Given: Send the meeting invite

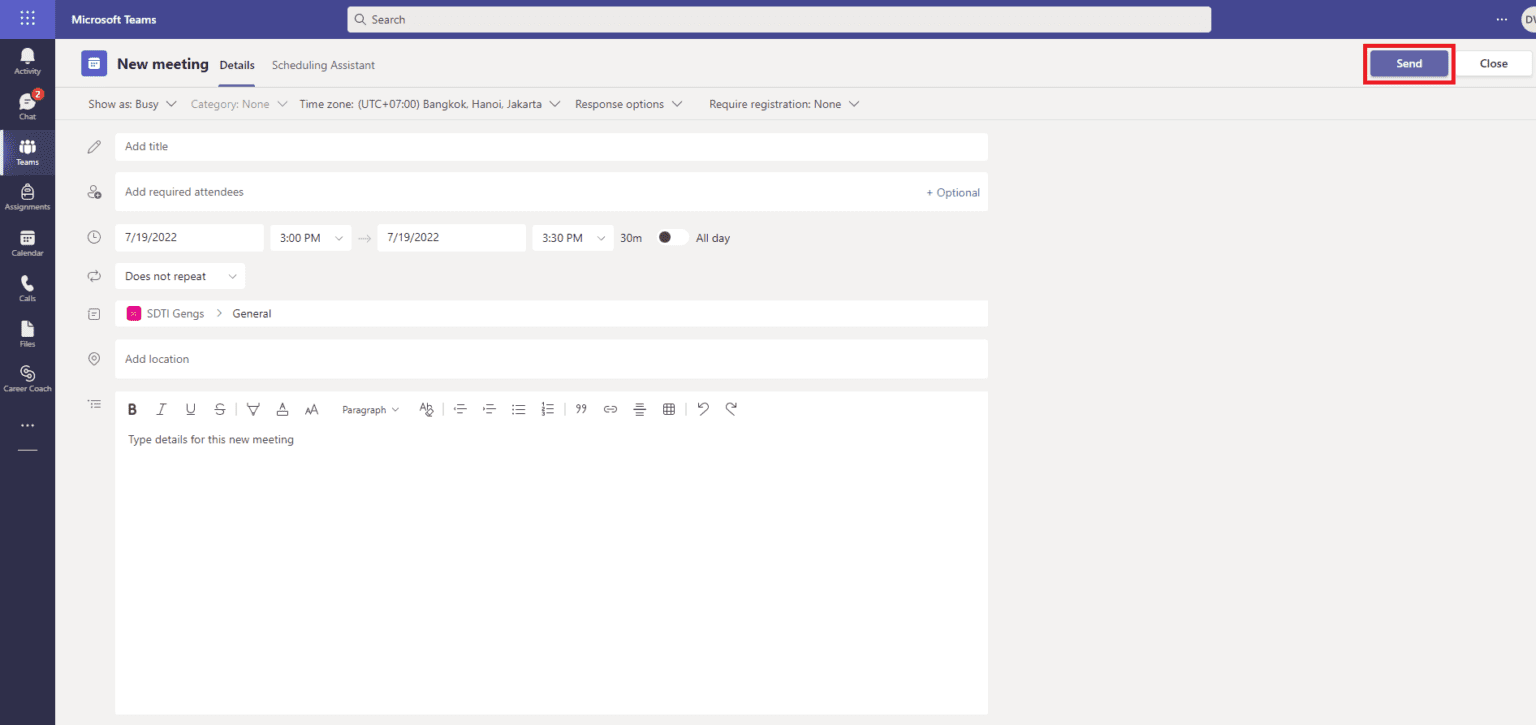Looking at the screenshot, I should (x=1409, y=63).
